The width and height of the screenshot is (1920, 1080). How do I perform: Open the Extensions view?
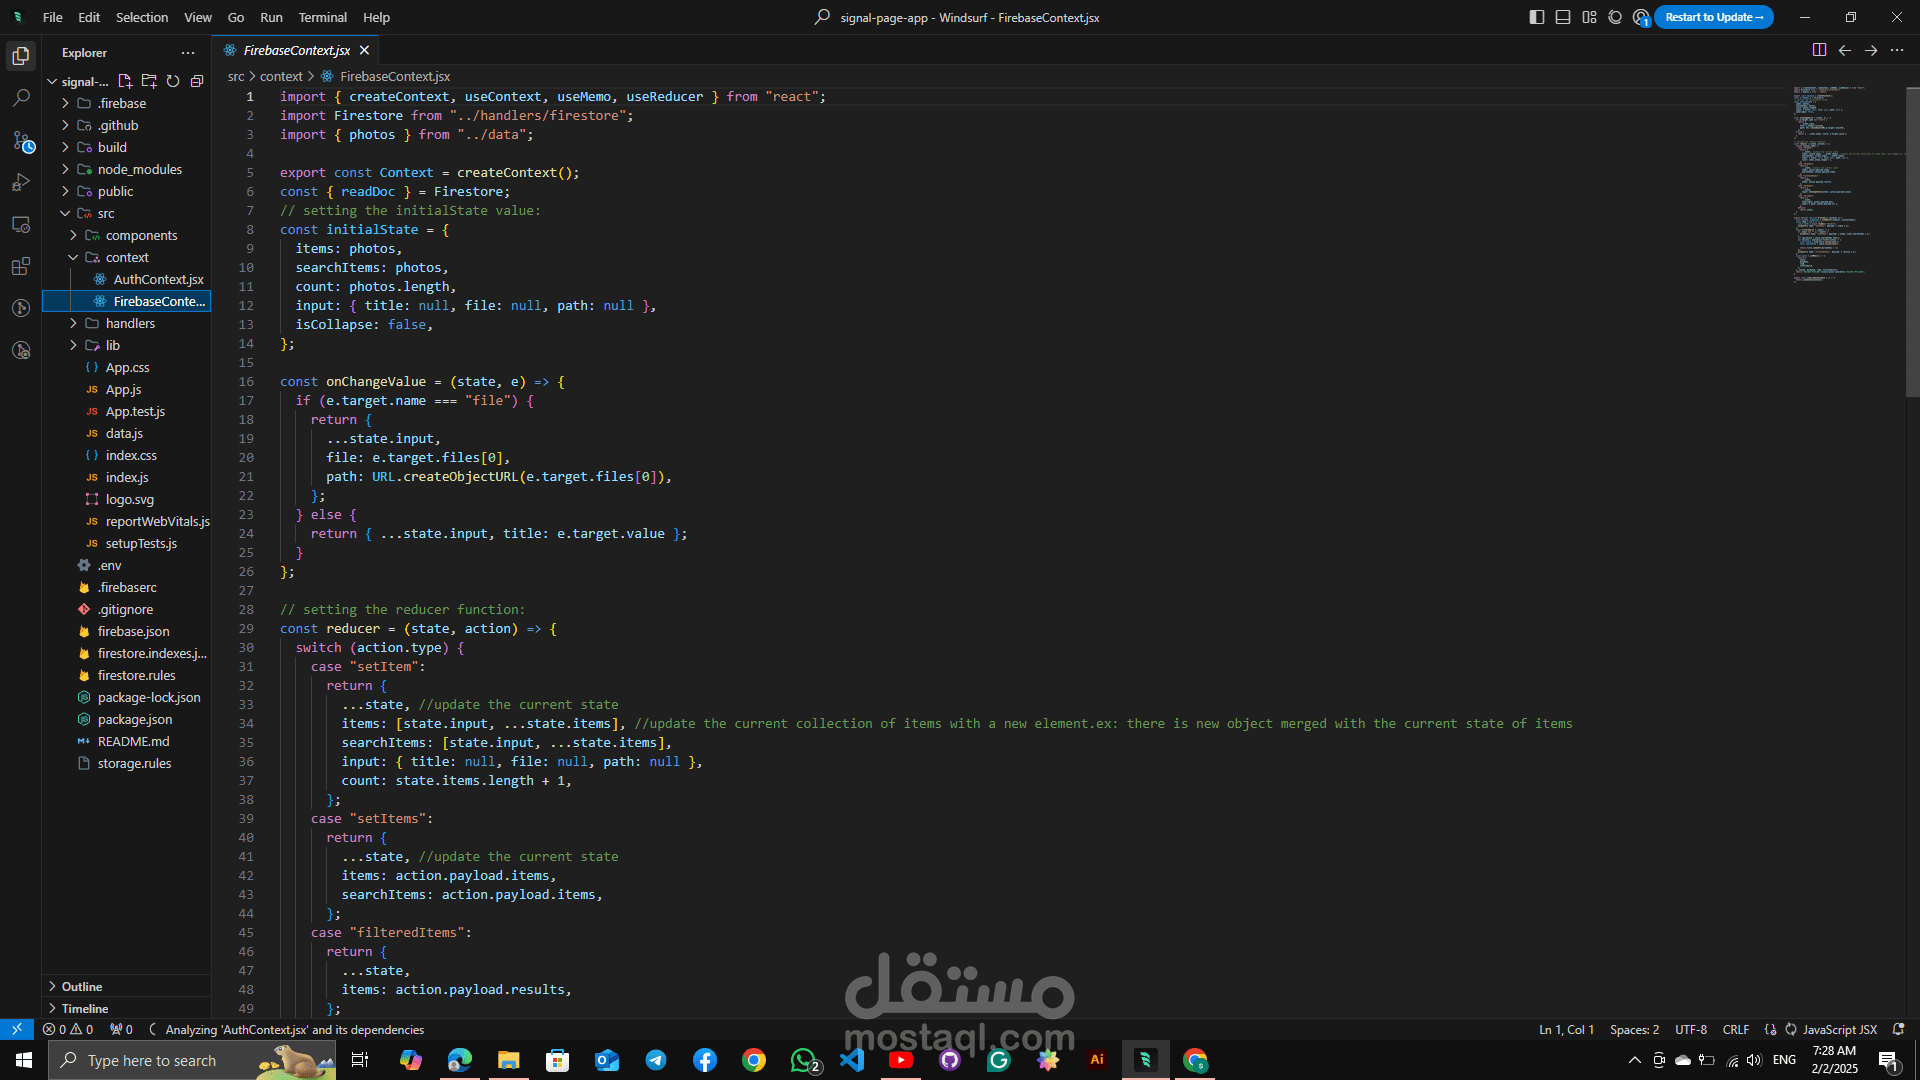[x=21, y=267]
